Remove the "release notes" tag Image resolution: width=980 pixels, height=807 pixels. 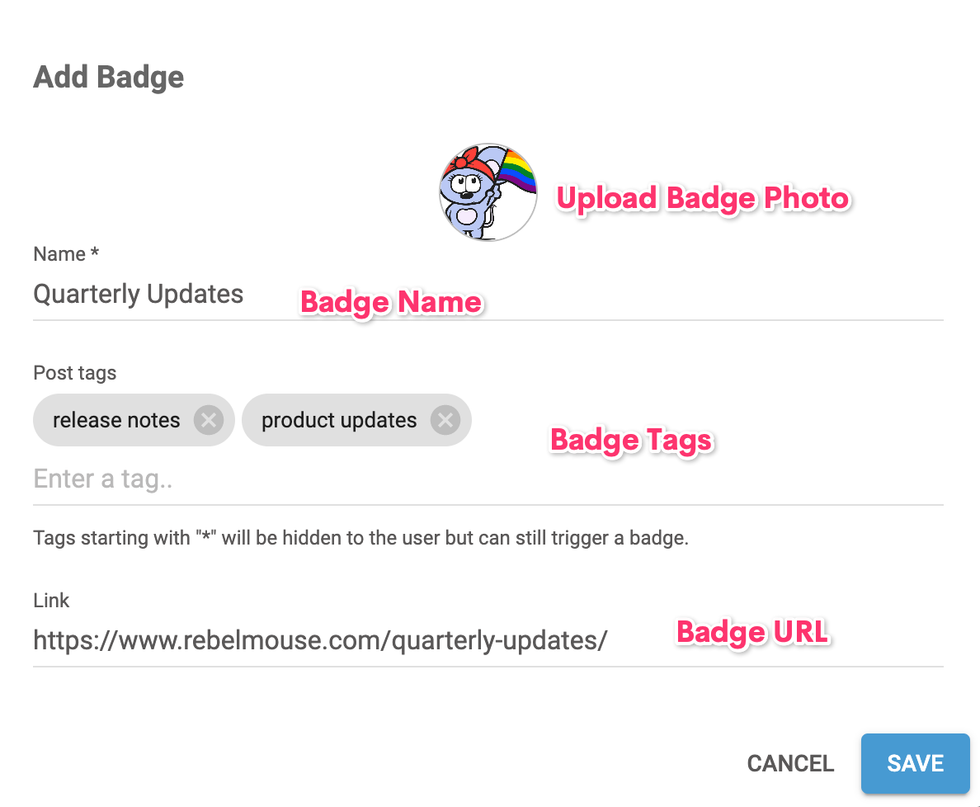pyautogui.click(x=208, y=420)
